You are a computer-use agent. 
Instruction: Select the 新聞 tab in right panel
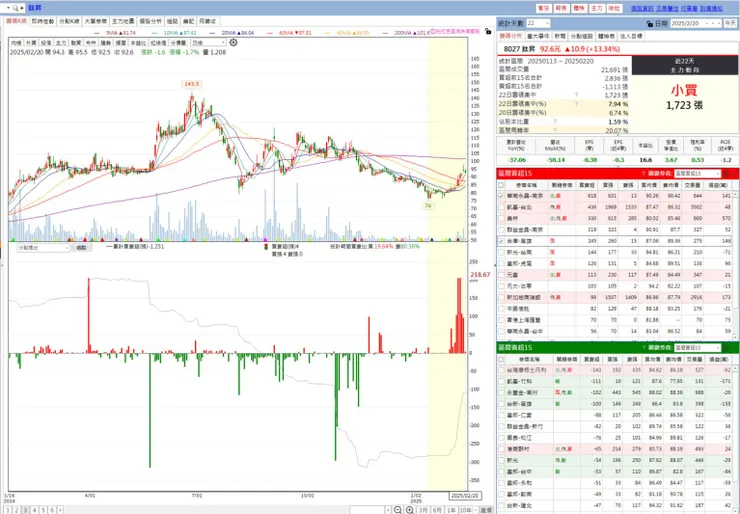560,36
